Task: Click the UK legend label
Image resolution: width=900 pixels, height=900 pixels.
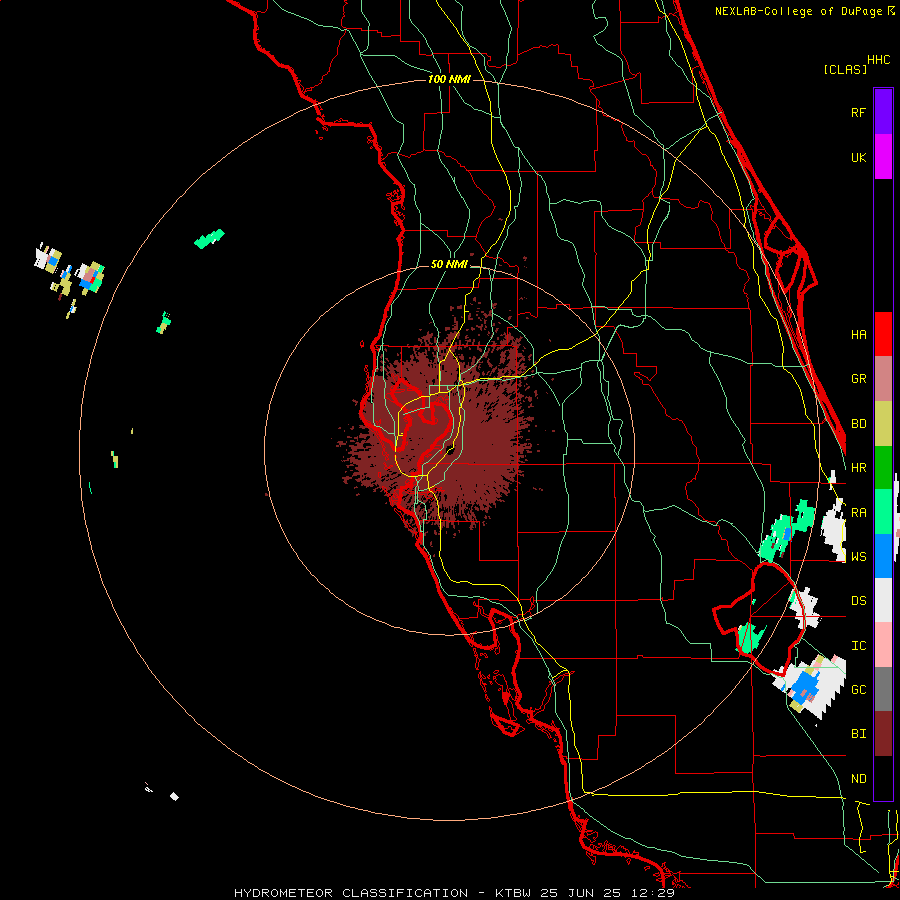Action: click(858, 157)
